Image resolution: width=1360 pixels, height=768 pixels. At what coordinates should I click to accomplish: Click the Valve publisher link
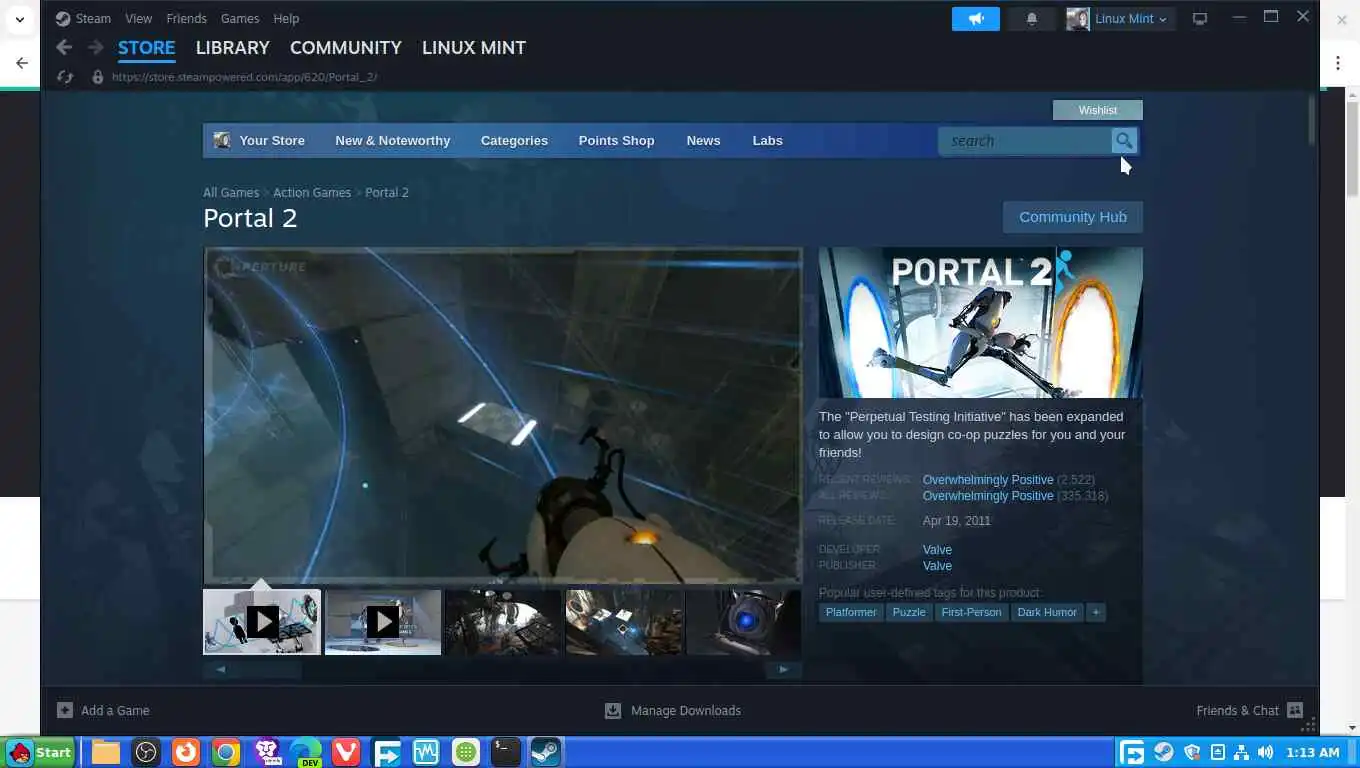937,566
